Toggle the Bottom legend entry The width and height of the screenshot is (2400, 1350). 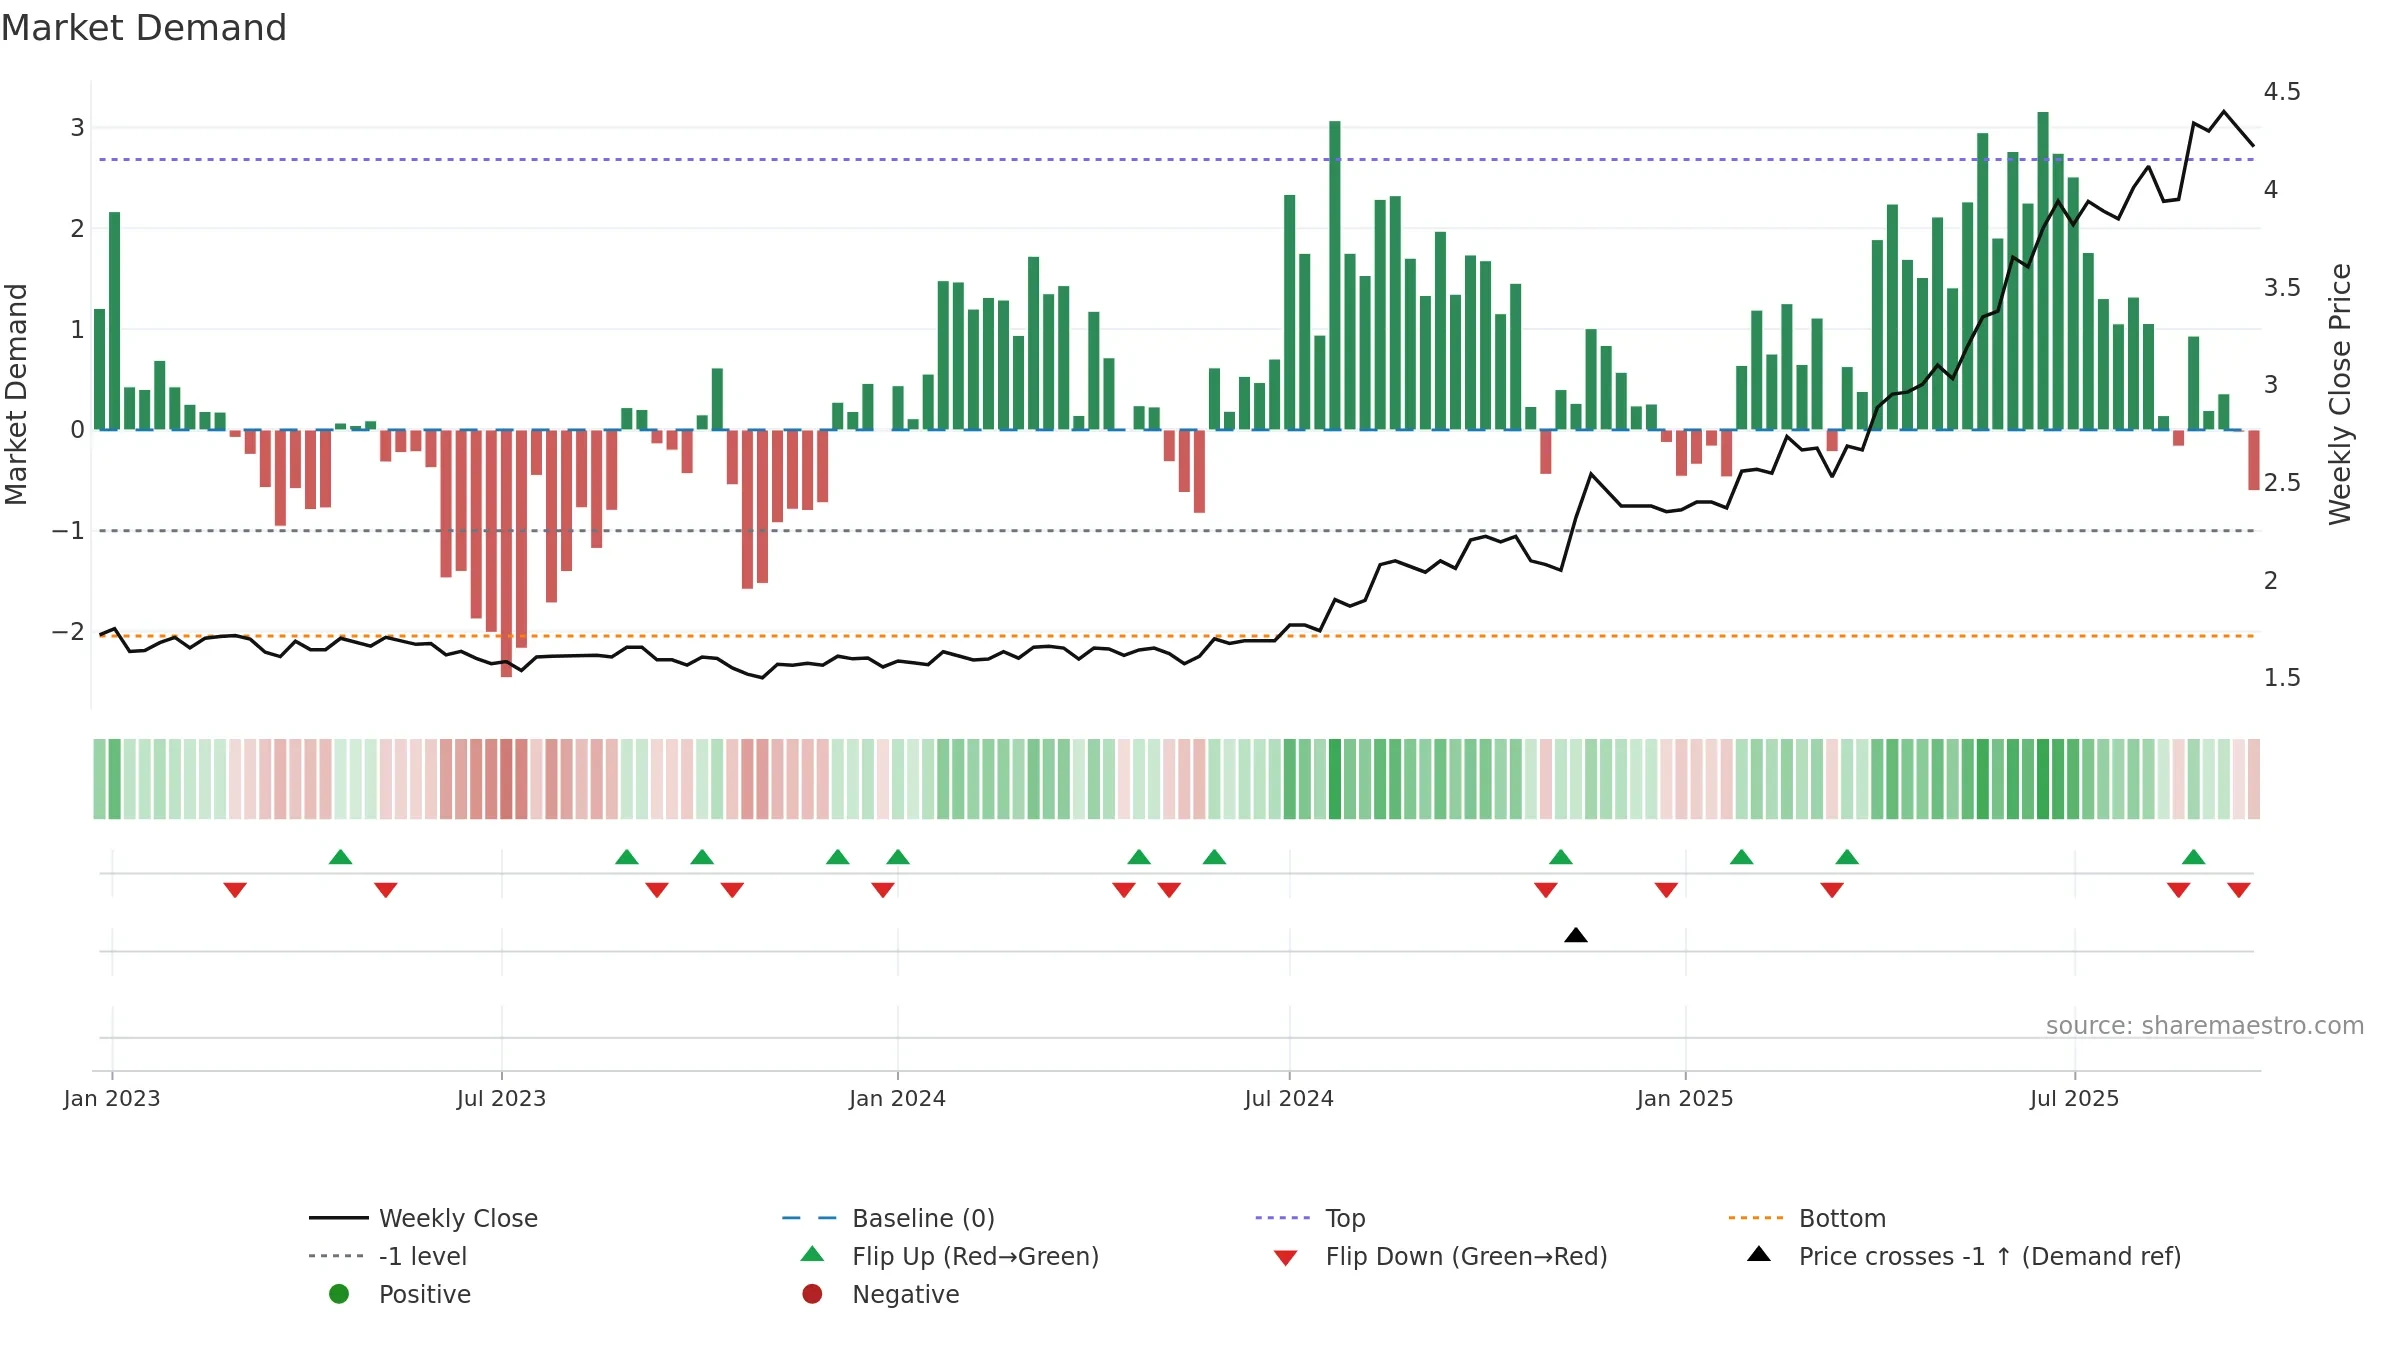[x=1807, y=1218]
